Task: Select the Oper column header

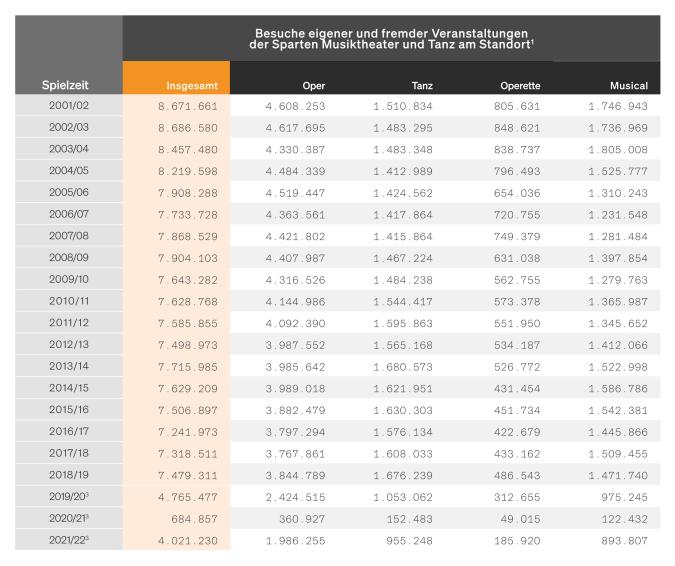Action: coord(313,86)
